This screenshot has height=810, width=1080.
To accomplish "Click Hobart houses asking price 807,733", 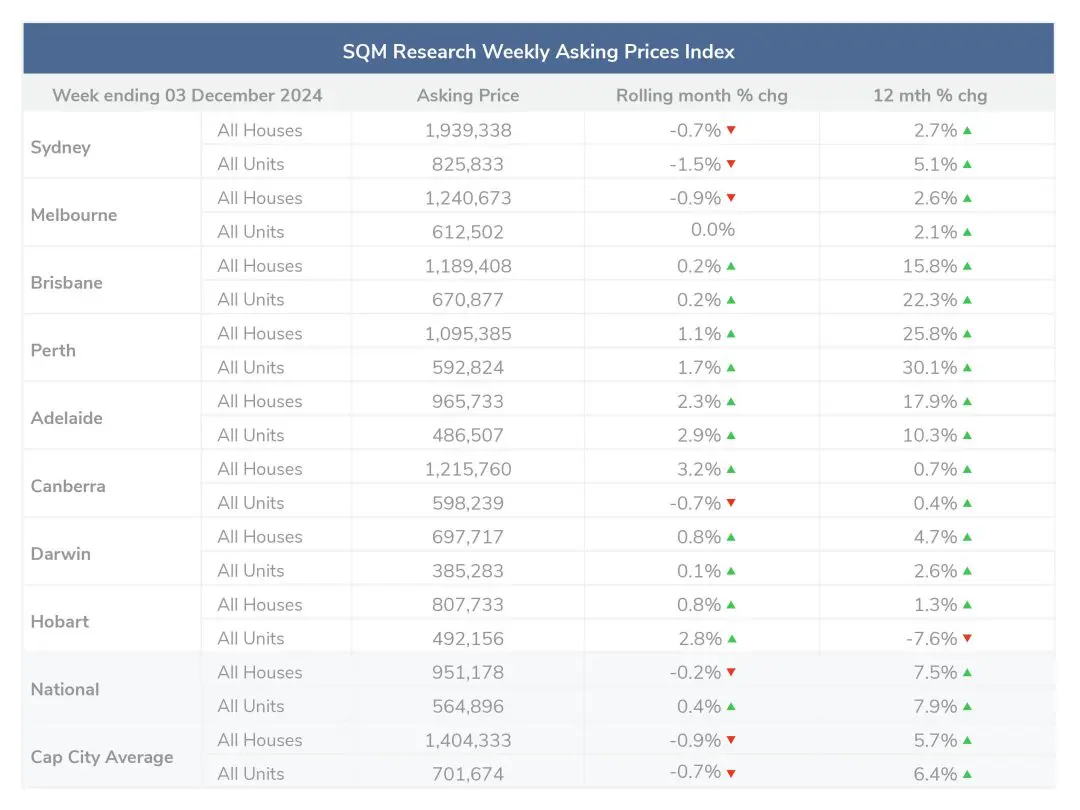I will (468, 604).
